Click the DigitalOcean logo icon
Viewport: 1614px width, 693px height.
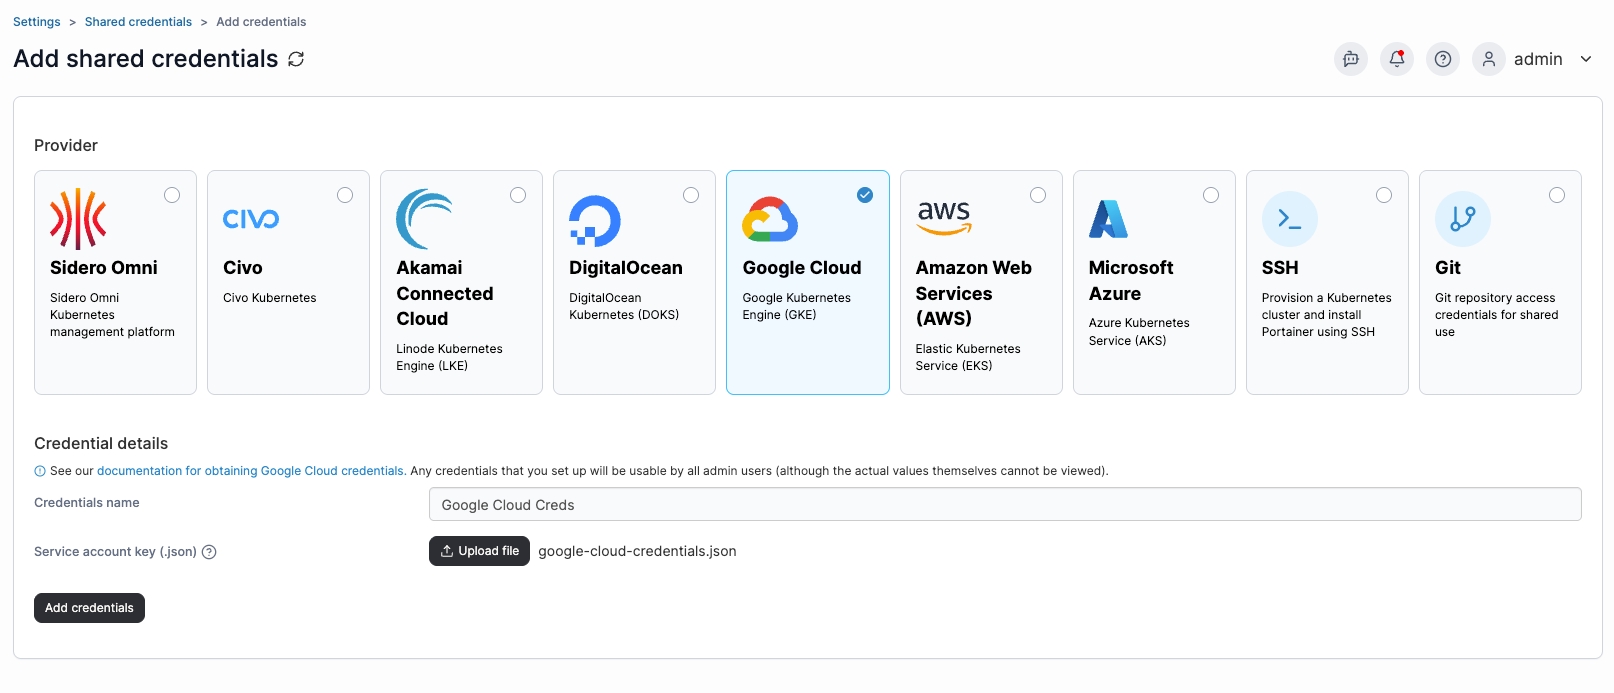[595, 221]
